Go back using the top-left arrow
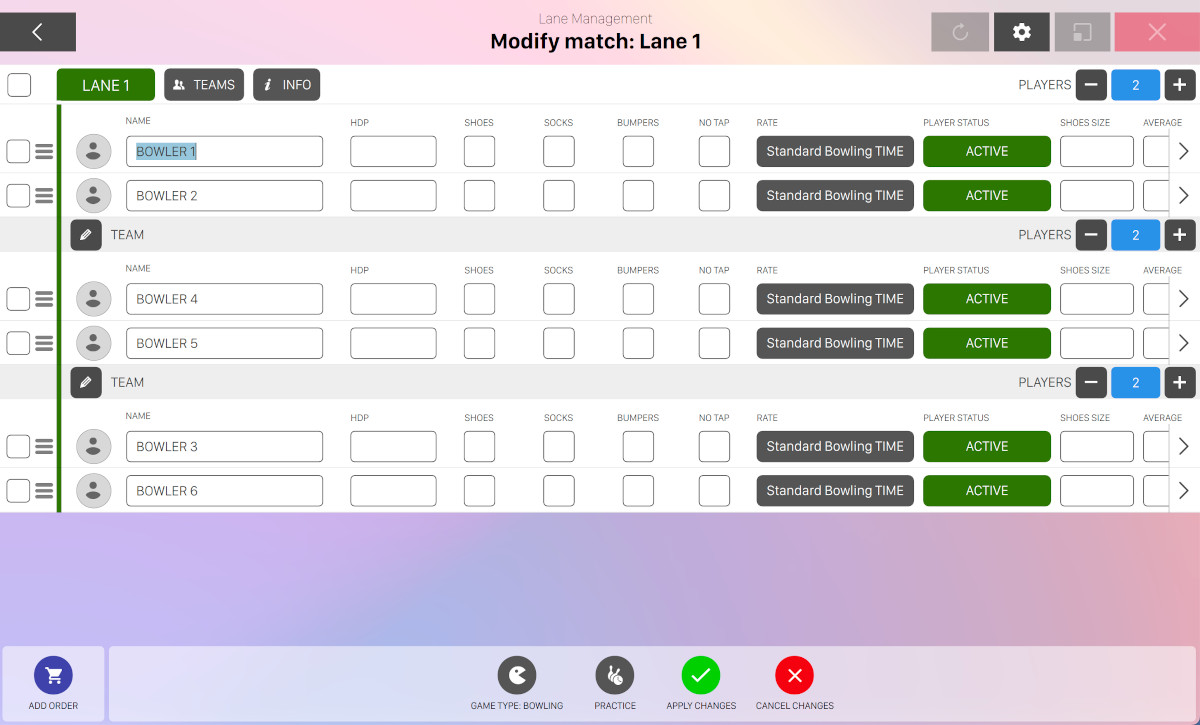This screenshot has height=725, width=1200. (x=38, y=32)
